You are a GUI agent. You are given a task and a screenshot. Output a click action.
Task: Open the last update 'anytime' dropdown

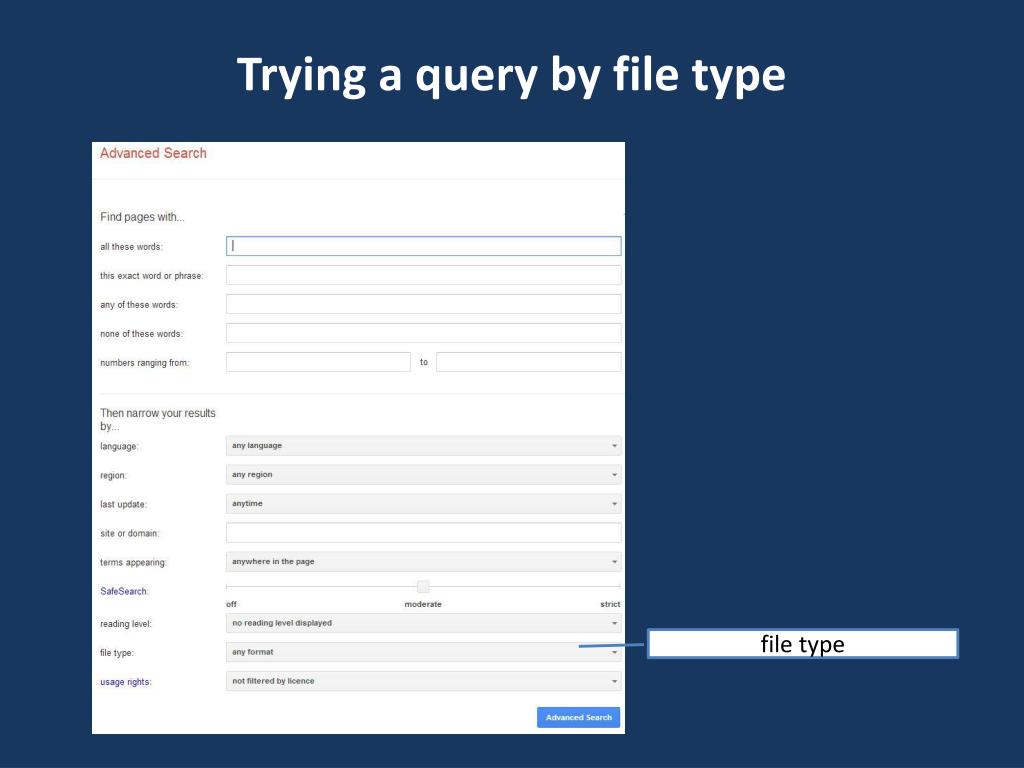coord(423,504)
